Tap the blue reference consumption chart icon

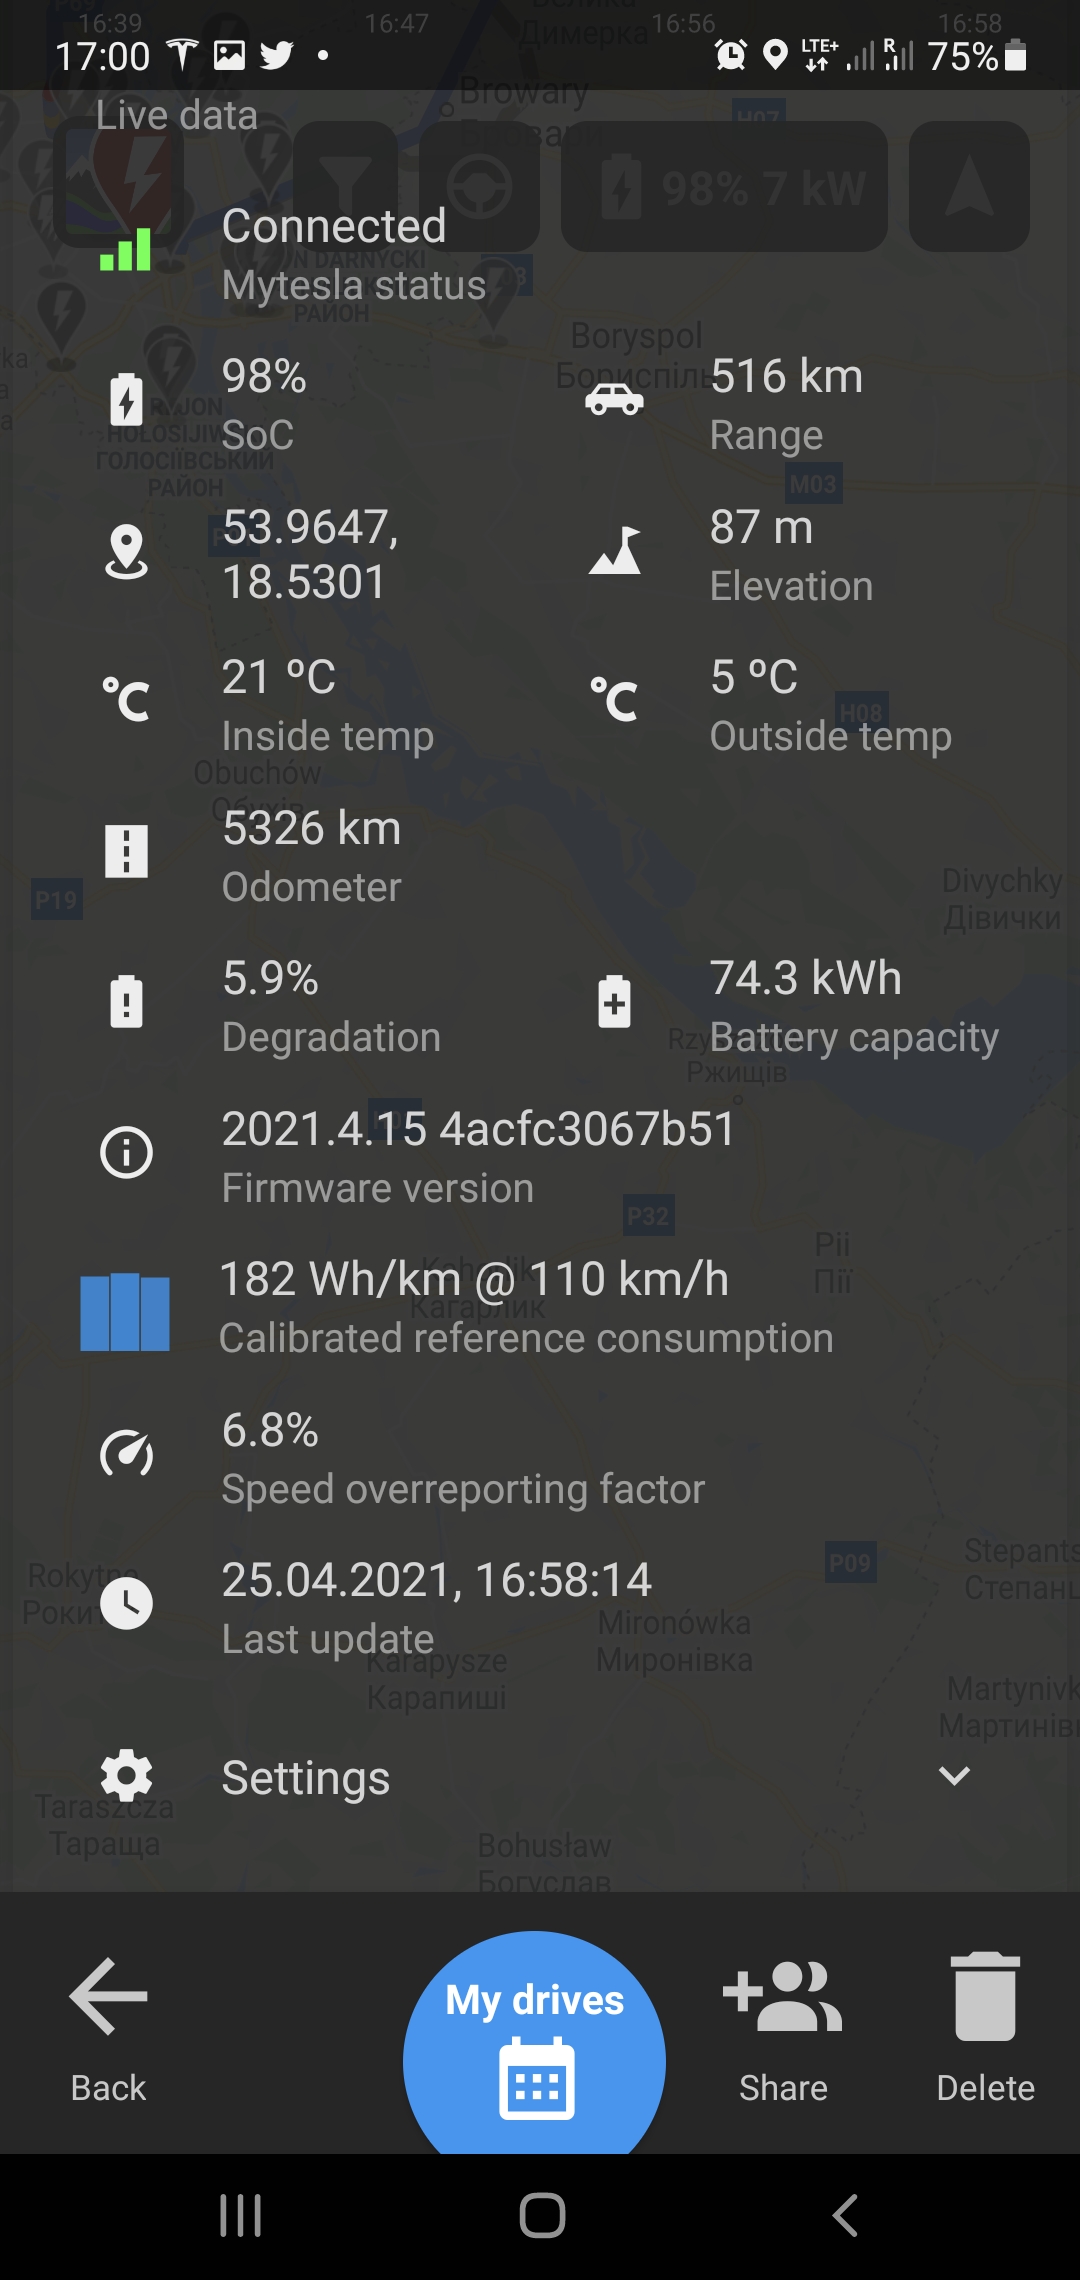click(125, 1312)
